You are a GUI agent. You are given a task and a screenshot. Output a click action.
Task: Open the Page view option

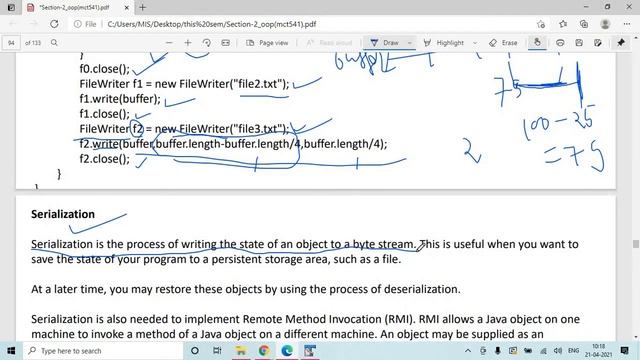pyautogui.click(x=267, y=42)
